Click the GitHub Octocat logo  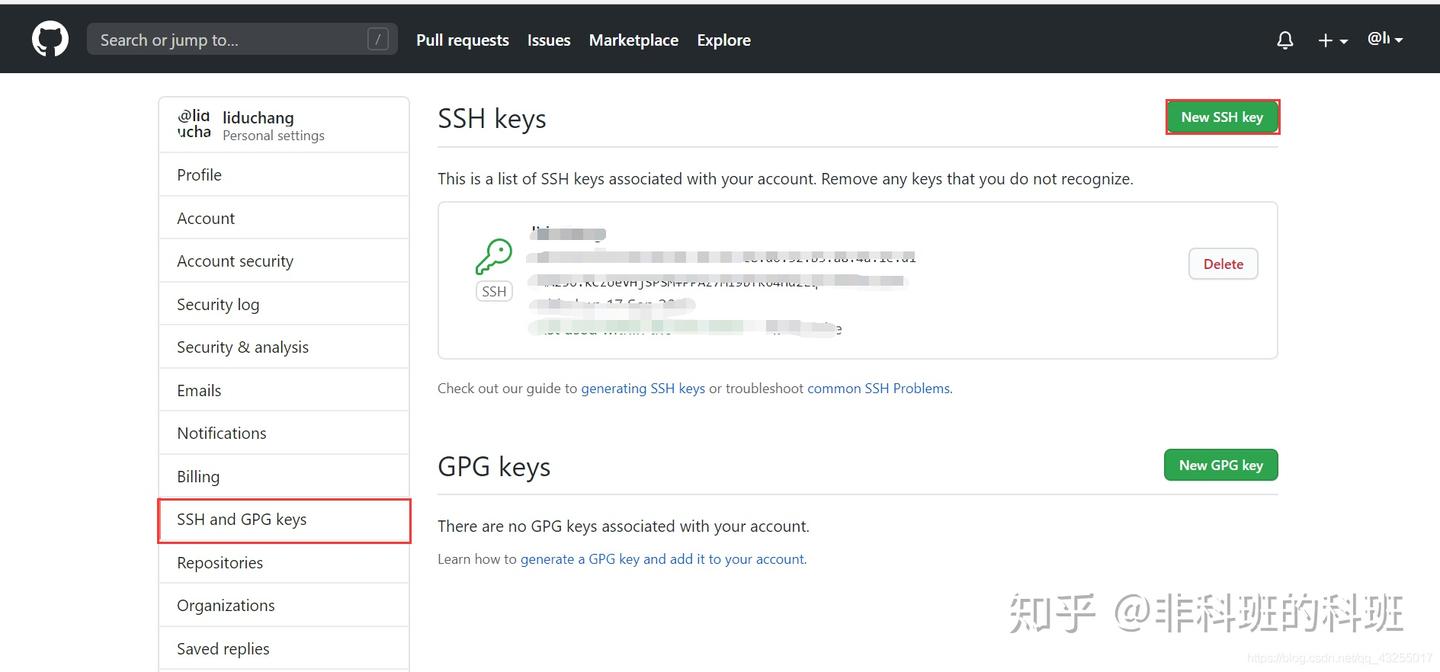coord(50,40)
